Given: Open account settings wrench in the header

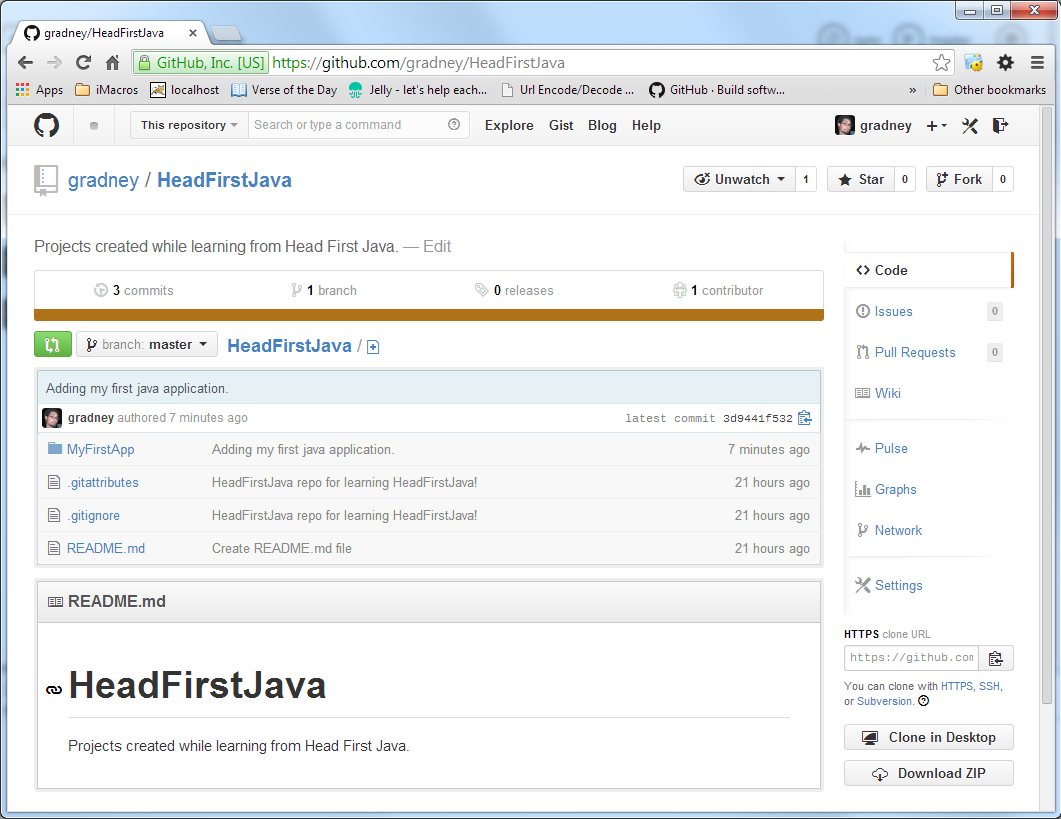Looking at the screenshot, I should [x=969, y=125].
